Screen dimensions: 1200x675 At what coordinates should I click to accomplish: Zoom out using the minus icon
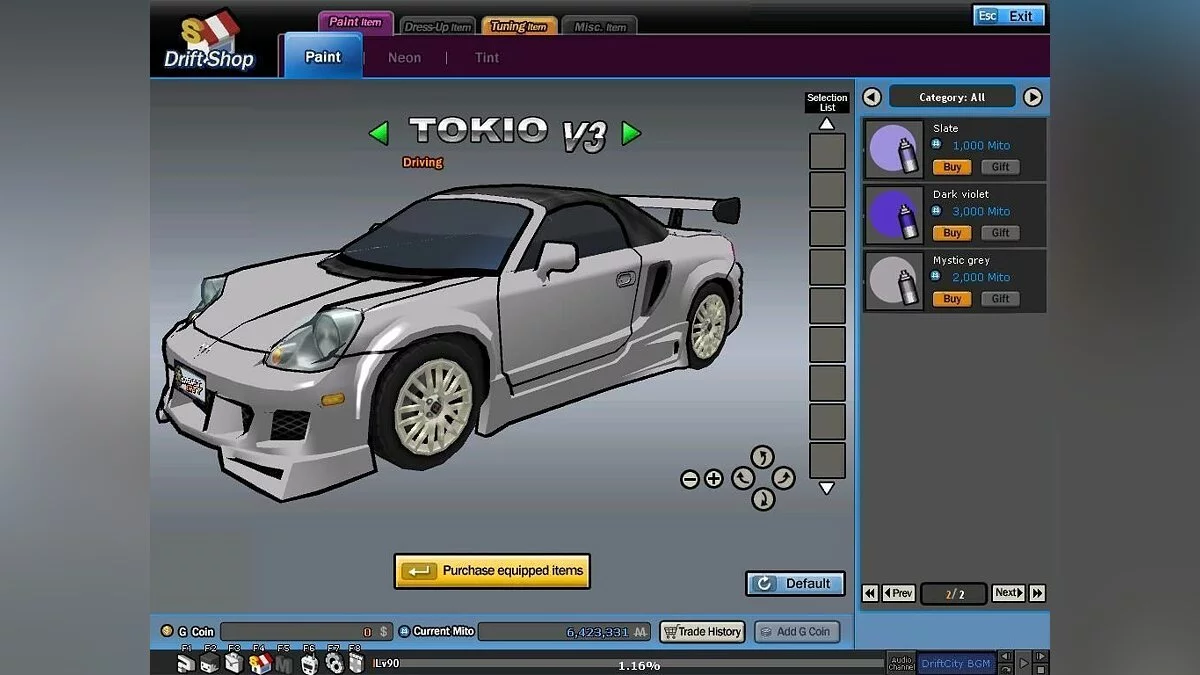[x=690, y=478]
